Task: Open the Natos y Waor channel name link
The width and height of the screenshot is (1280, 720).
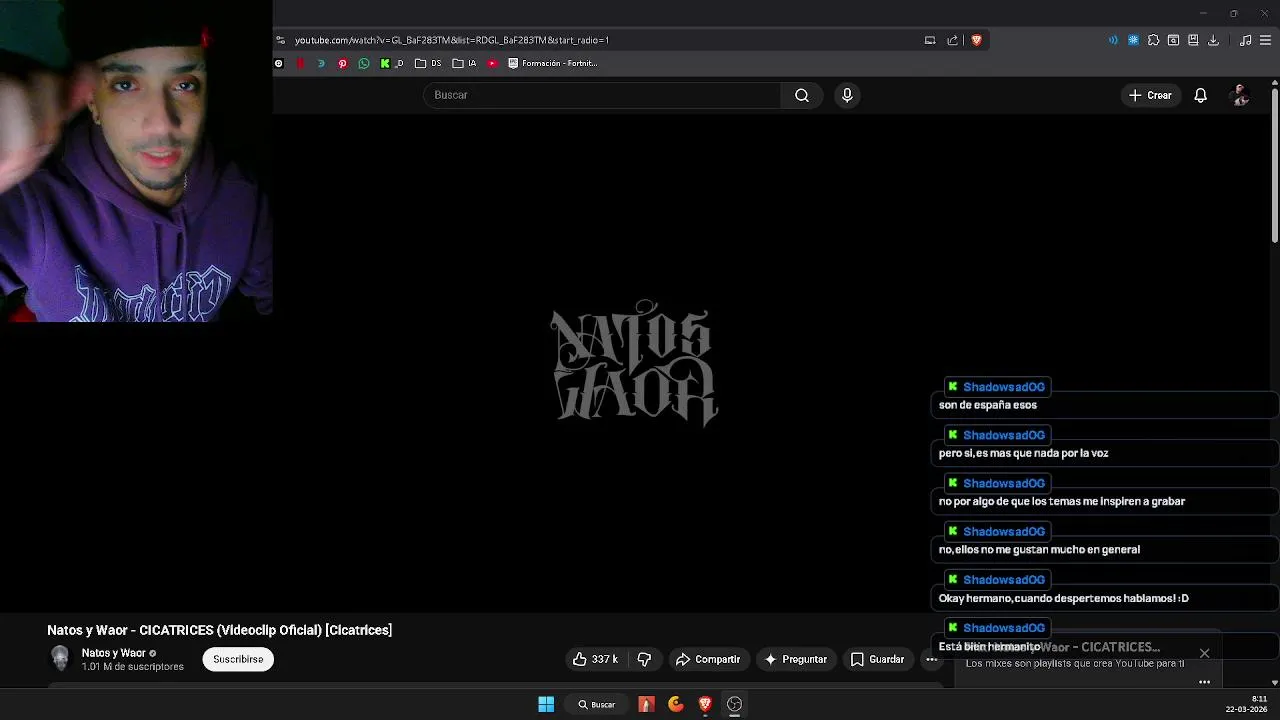Action: tap(114, 653)
